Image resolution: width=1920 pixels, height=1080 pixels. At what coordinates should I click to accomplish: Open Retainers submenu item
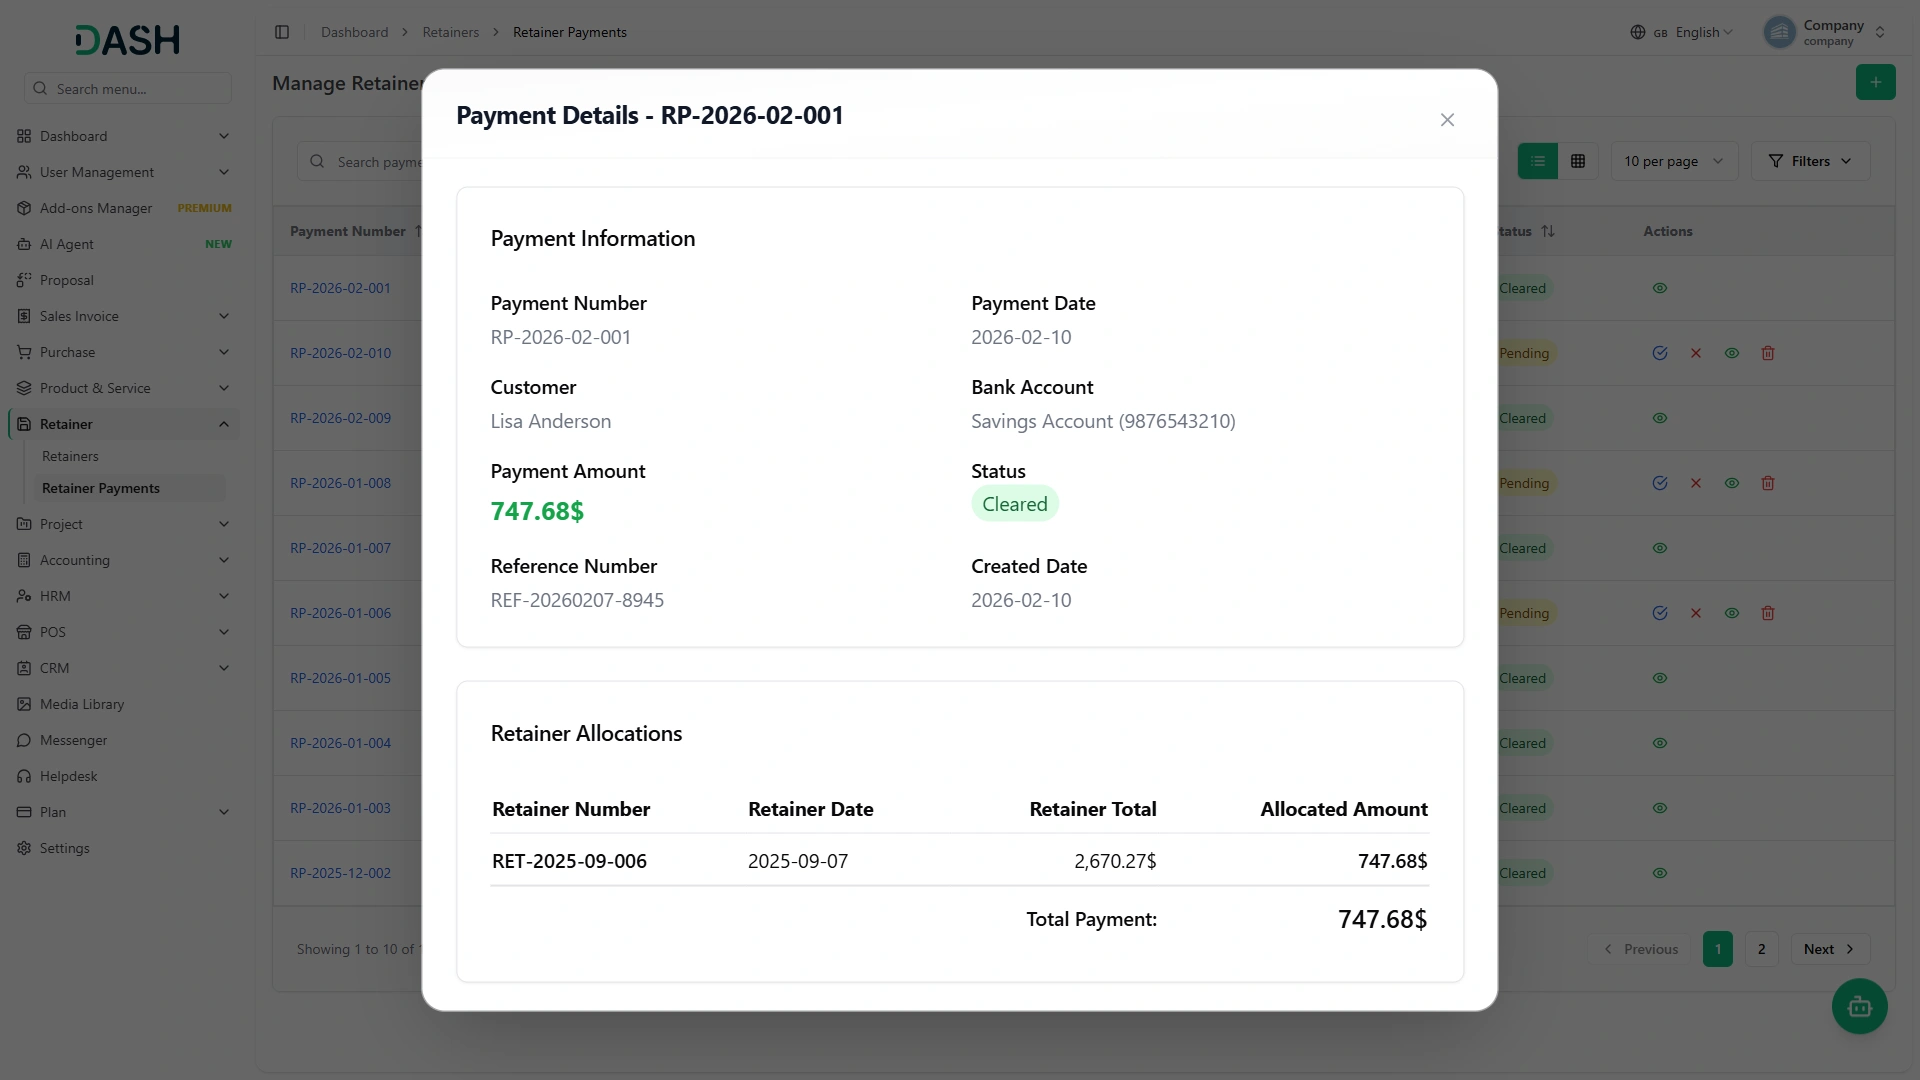70,456
